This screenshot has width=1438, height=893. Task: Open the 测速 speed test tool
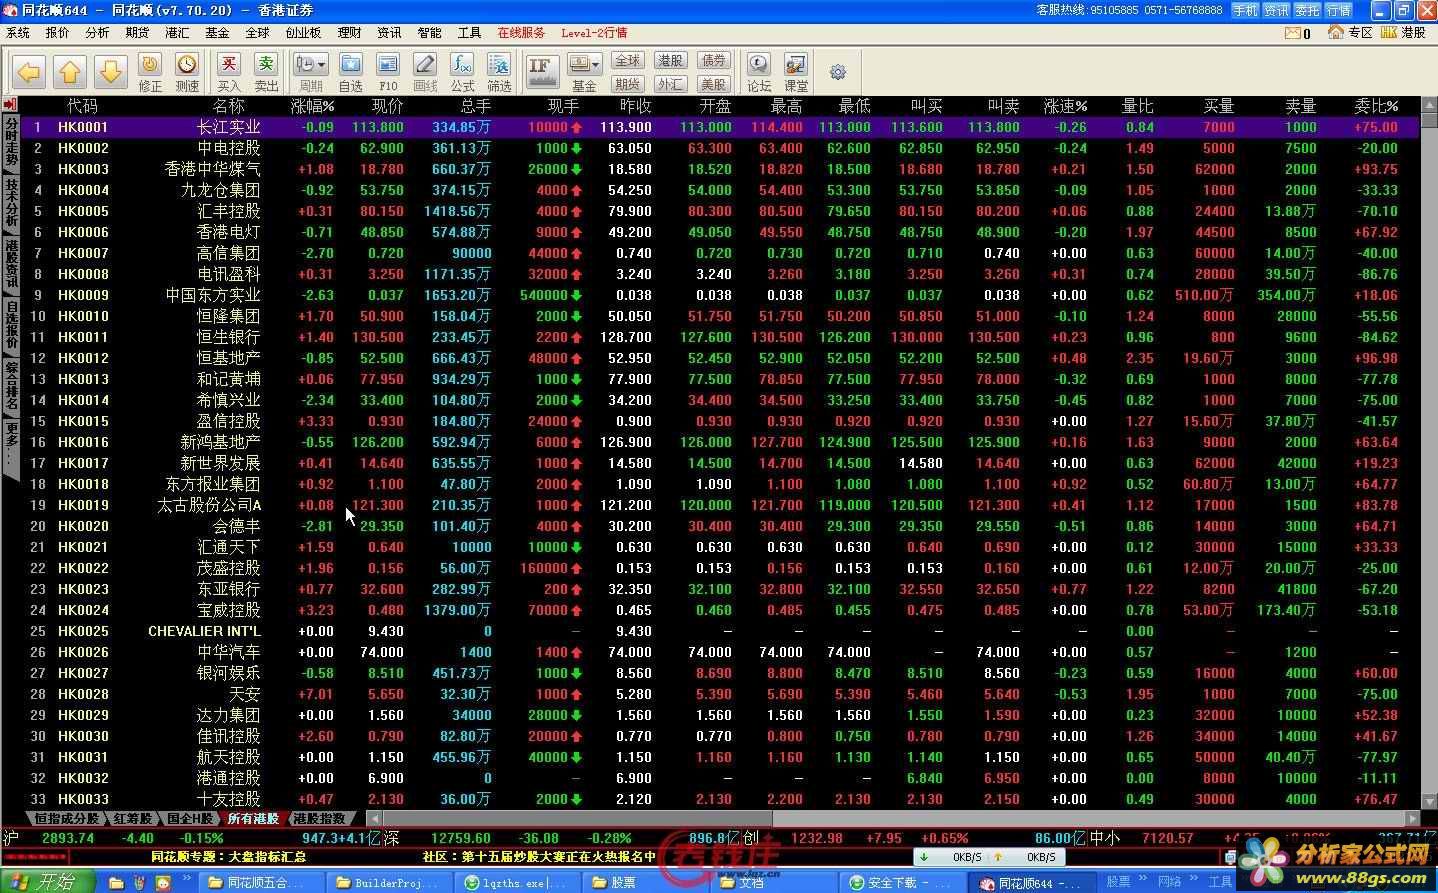187,72
